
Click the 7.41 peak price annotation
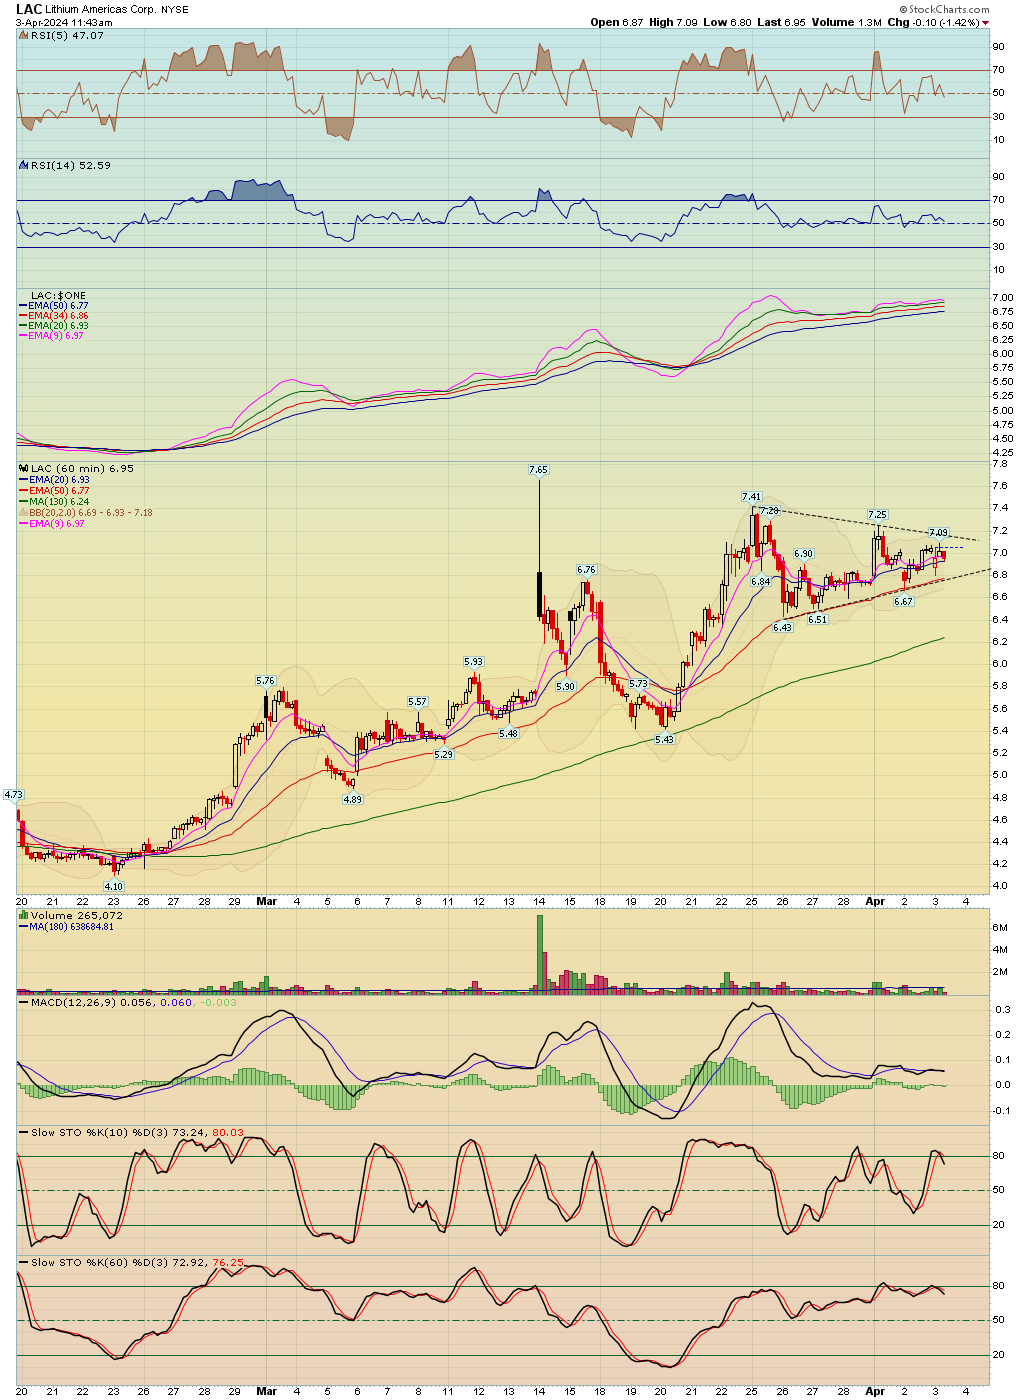click(751, 497)
